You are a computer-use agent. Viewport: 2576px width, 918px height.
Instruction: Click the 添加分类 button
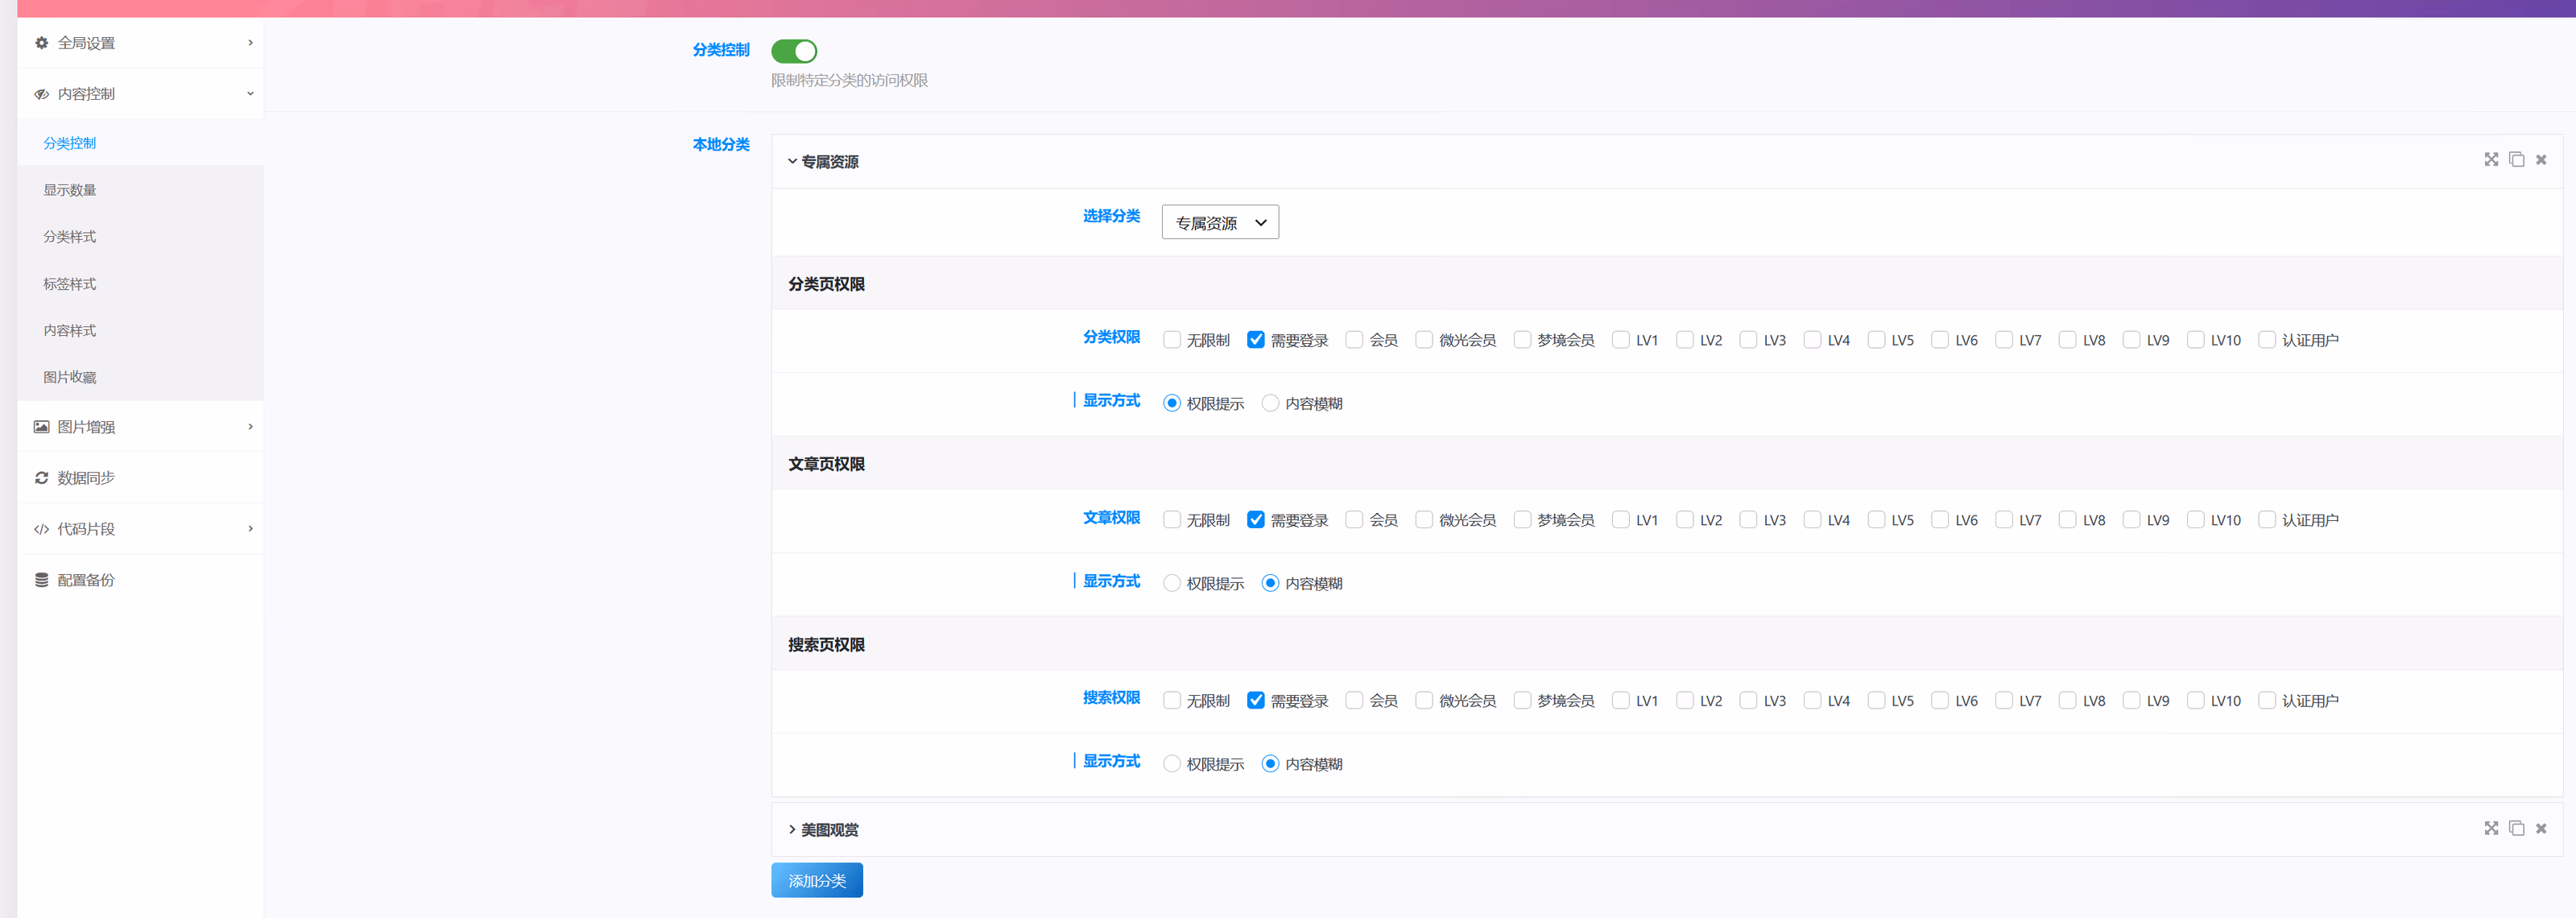click(x=817, y=880)
